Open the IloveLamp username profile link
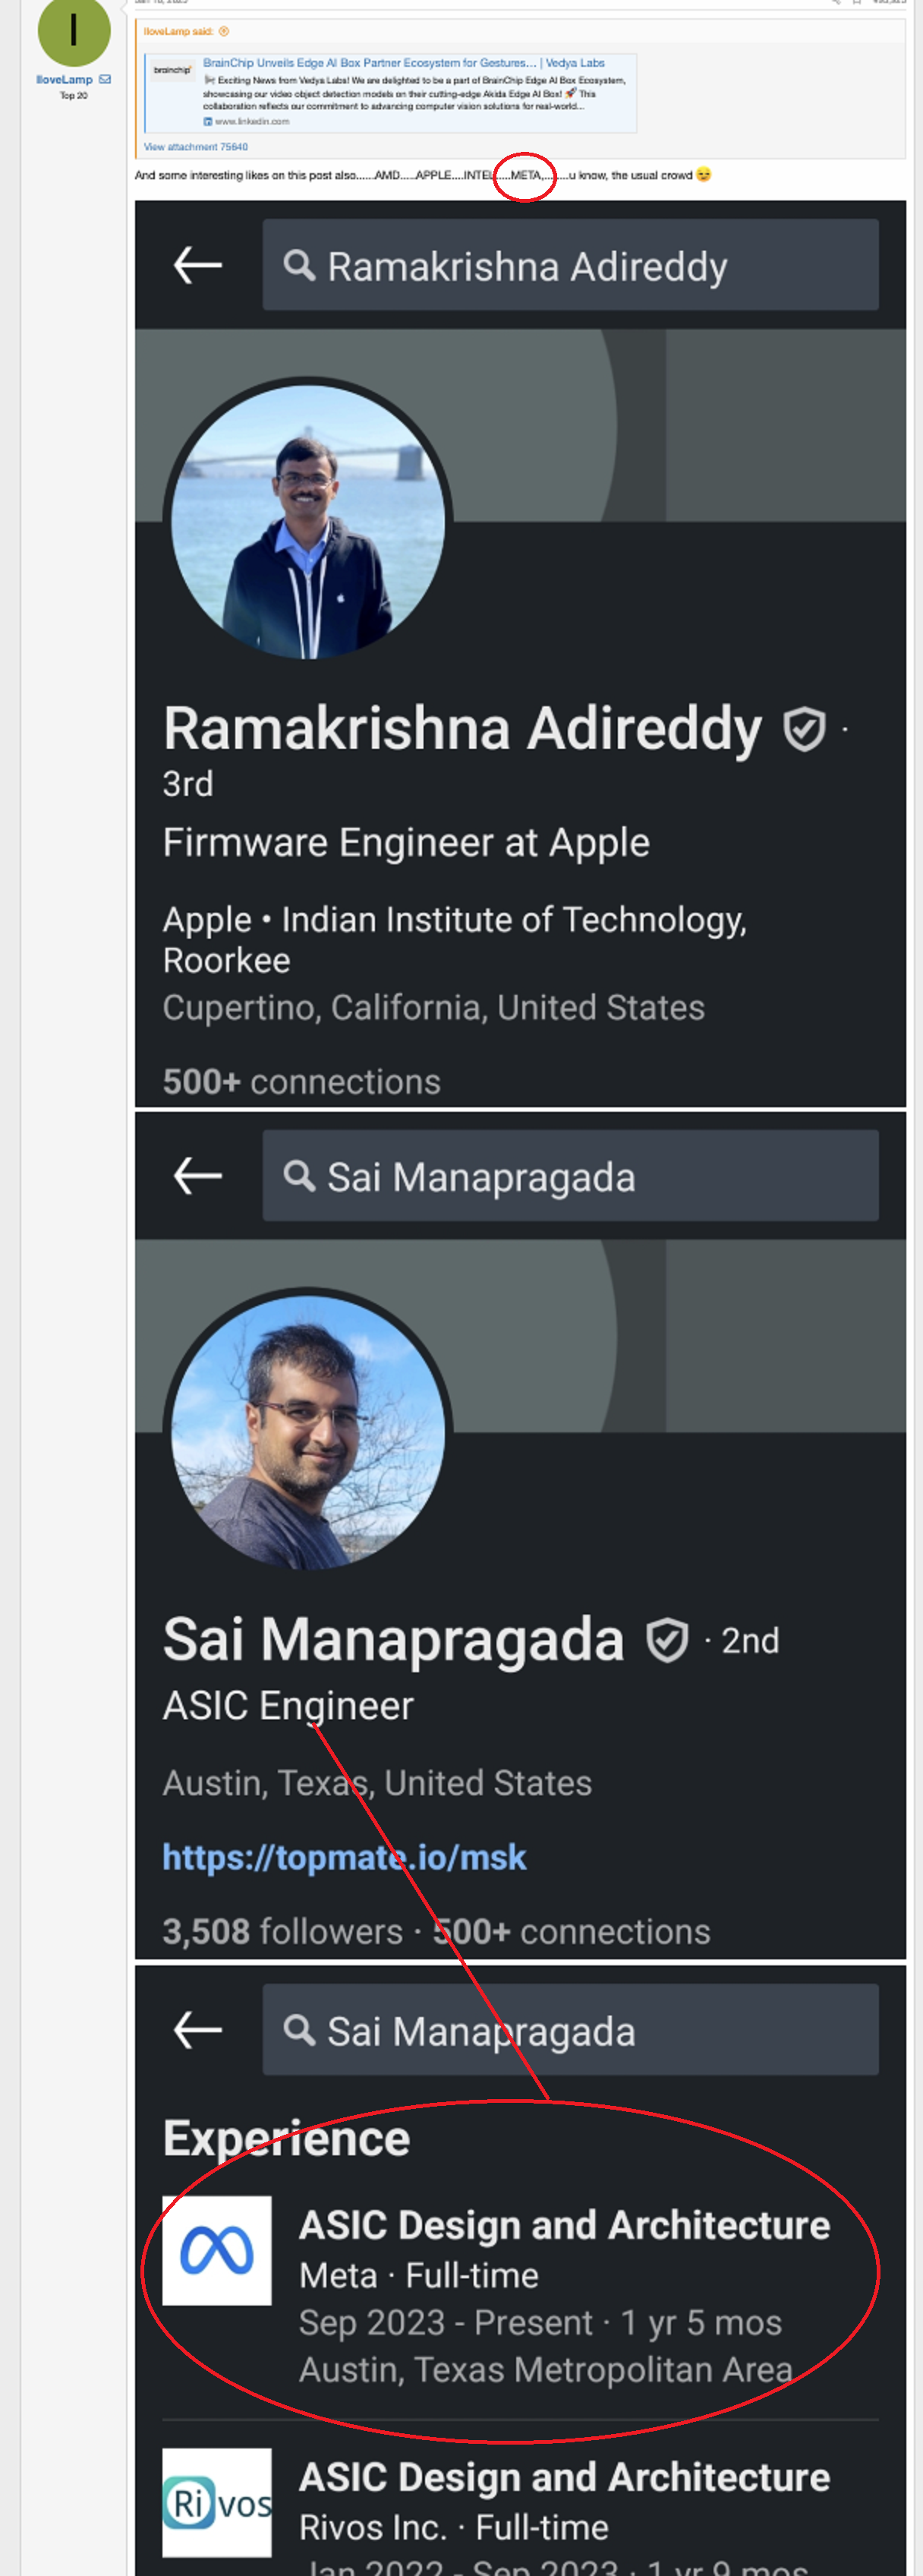 click(x=64, y=80)
